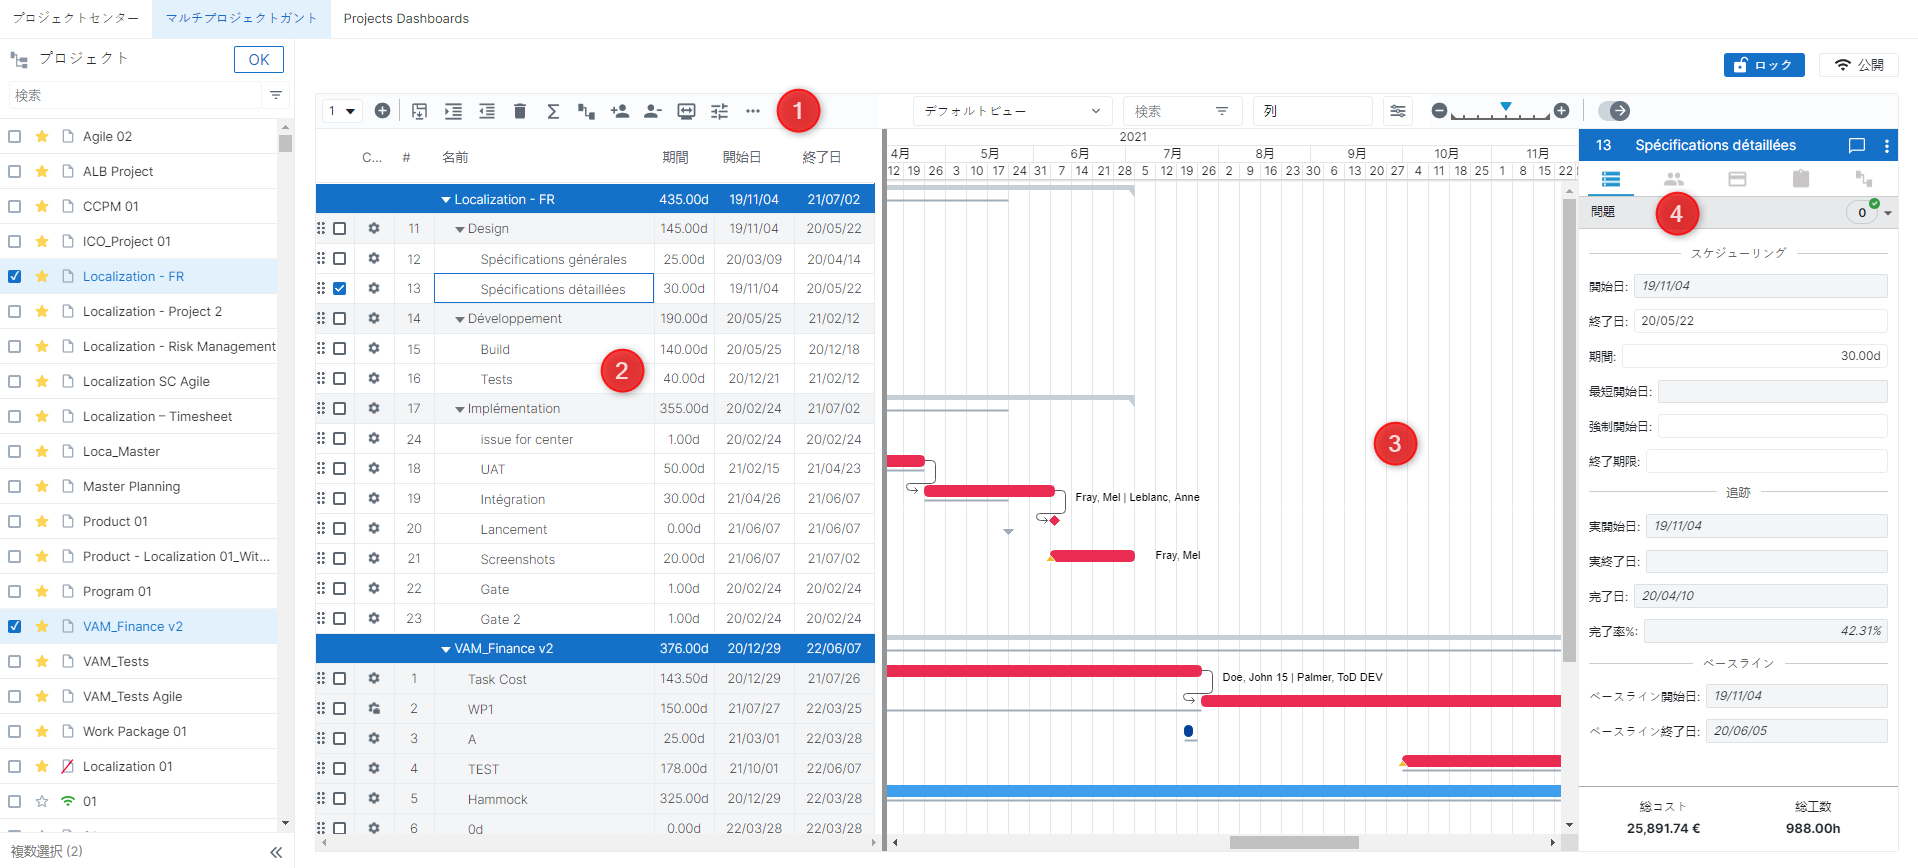The image size is (1918, 868).
Task: Collapse the Développement task group
Action: pos(460,319)
